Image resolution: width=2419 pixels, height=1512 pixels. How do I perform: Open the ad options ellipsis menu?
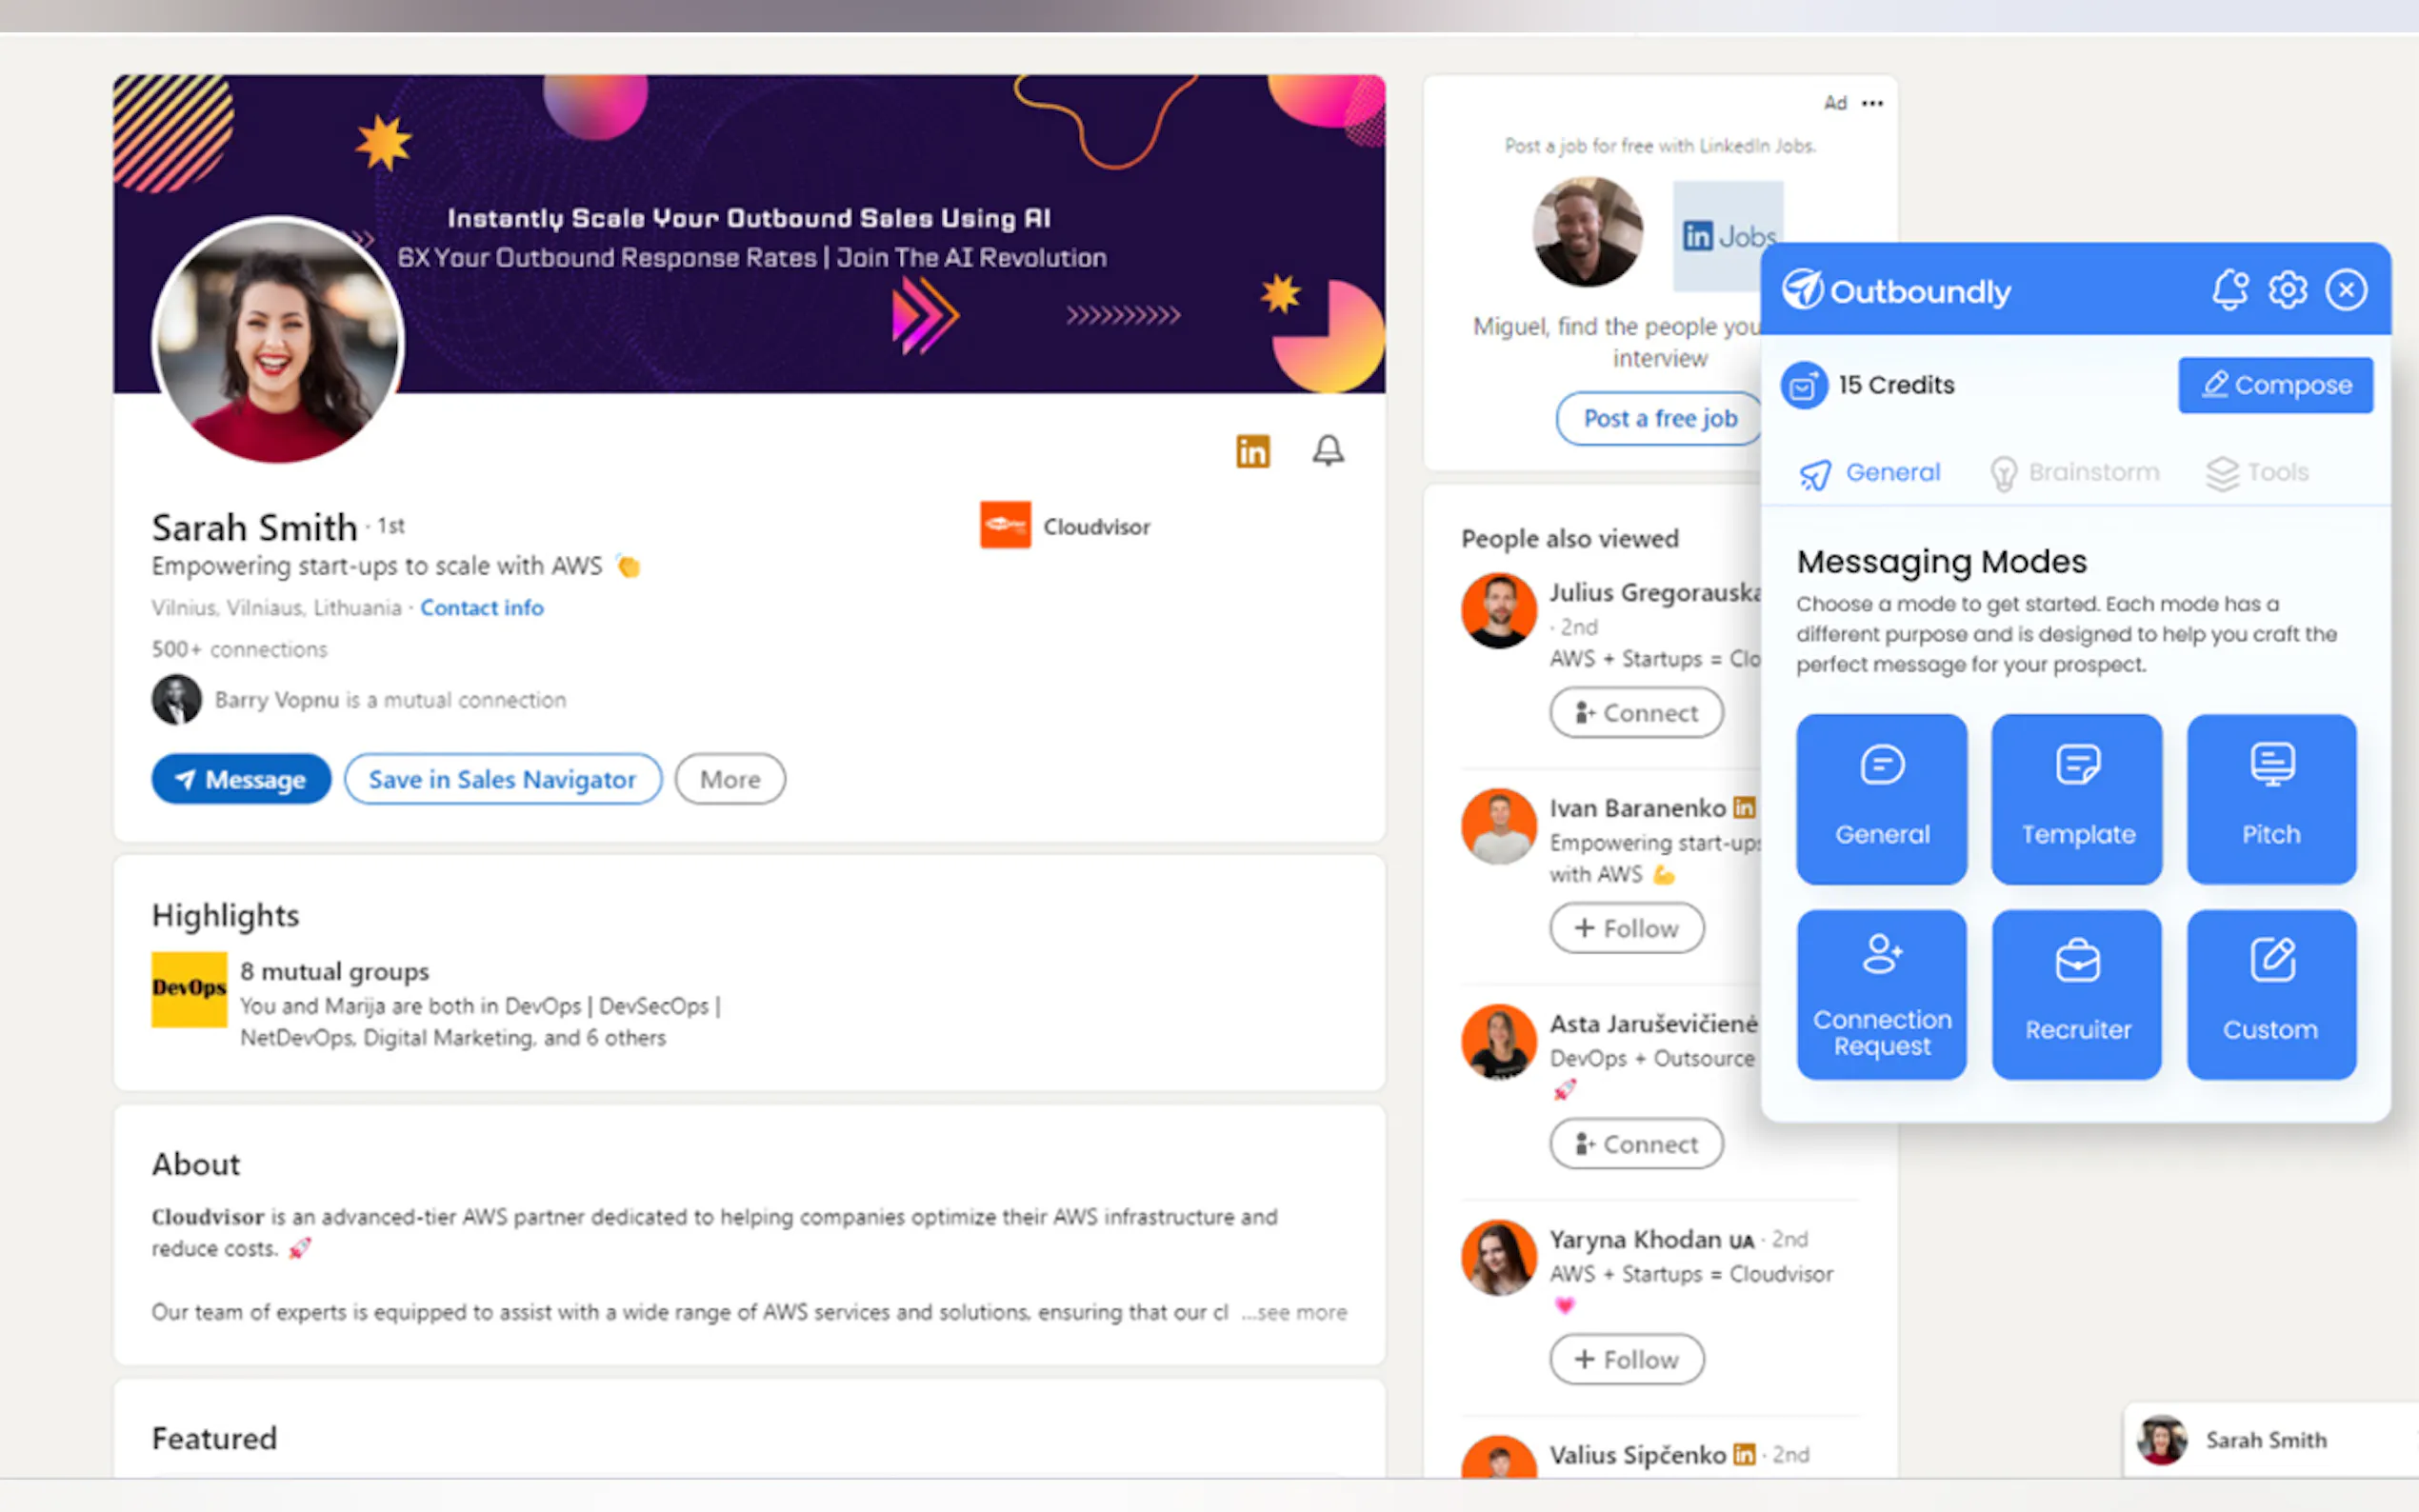pos(1872,103)
